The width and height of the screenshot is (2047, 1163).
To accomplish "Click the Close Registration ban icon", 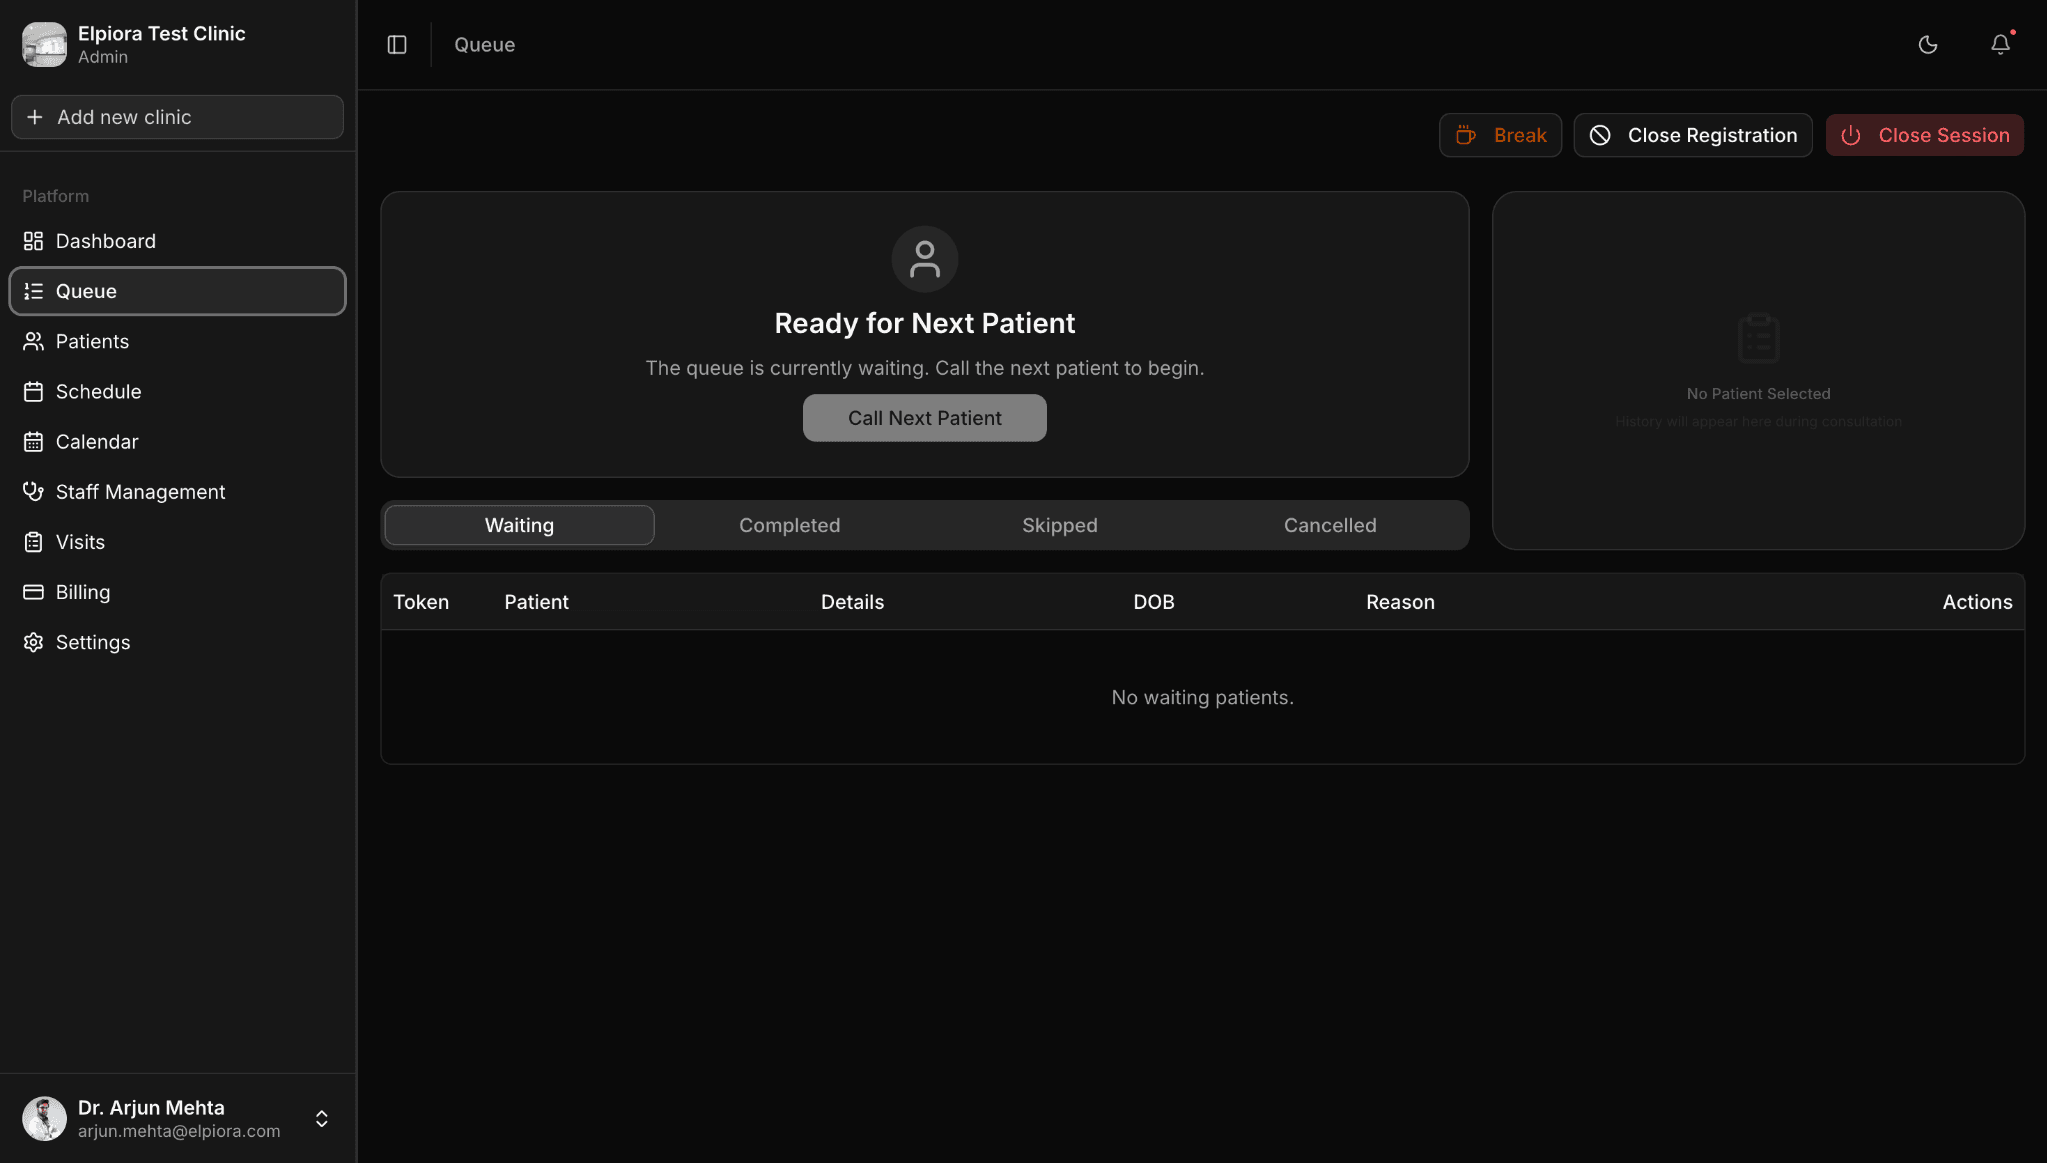I will [x=1600, y=135].
